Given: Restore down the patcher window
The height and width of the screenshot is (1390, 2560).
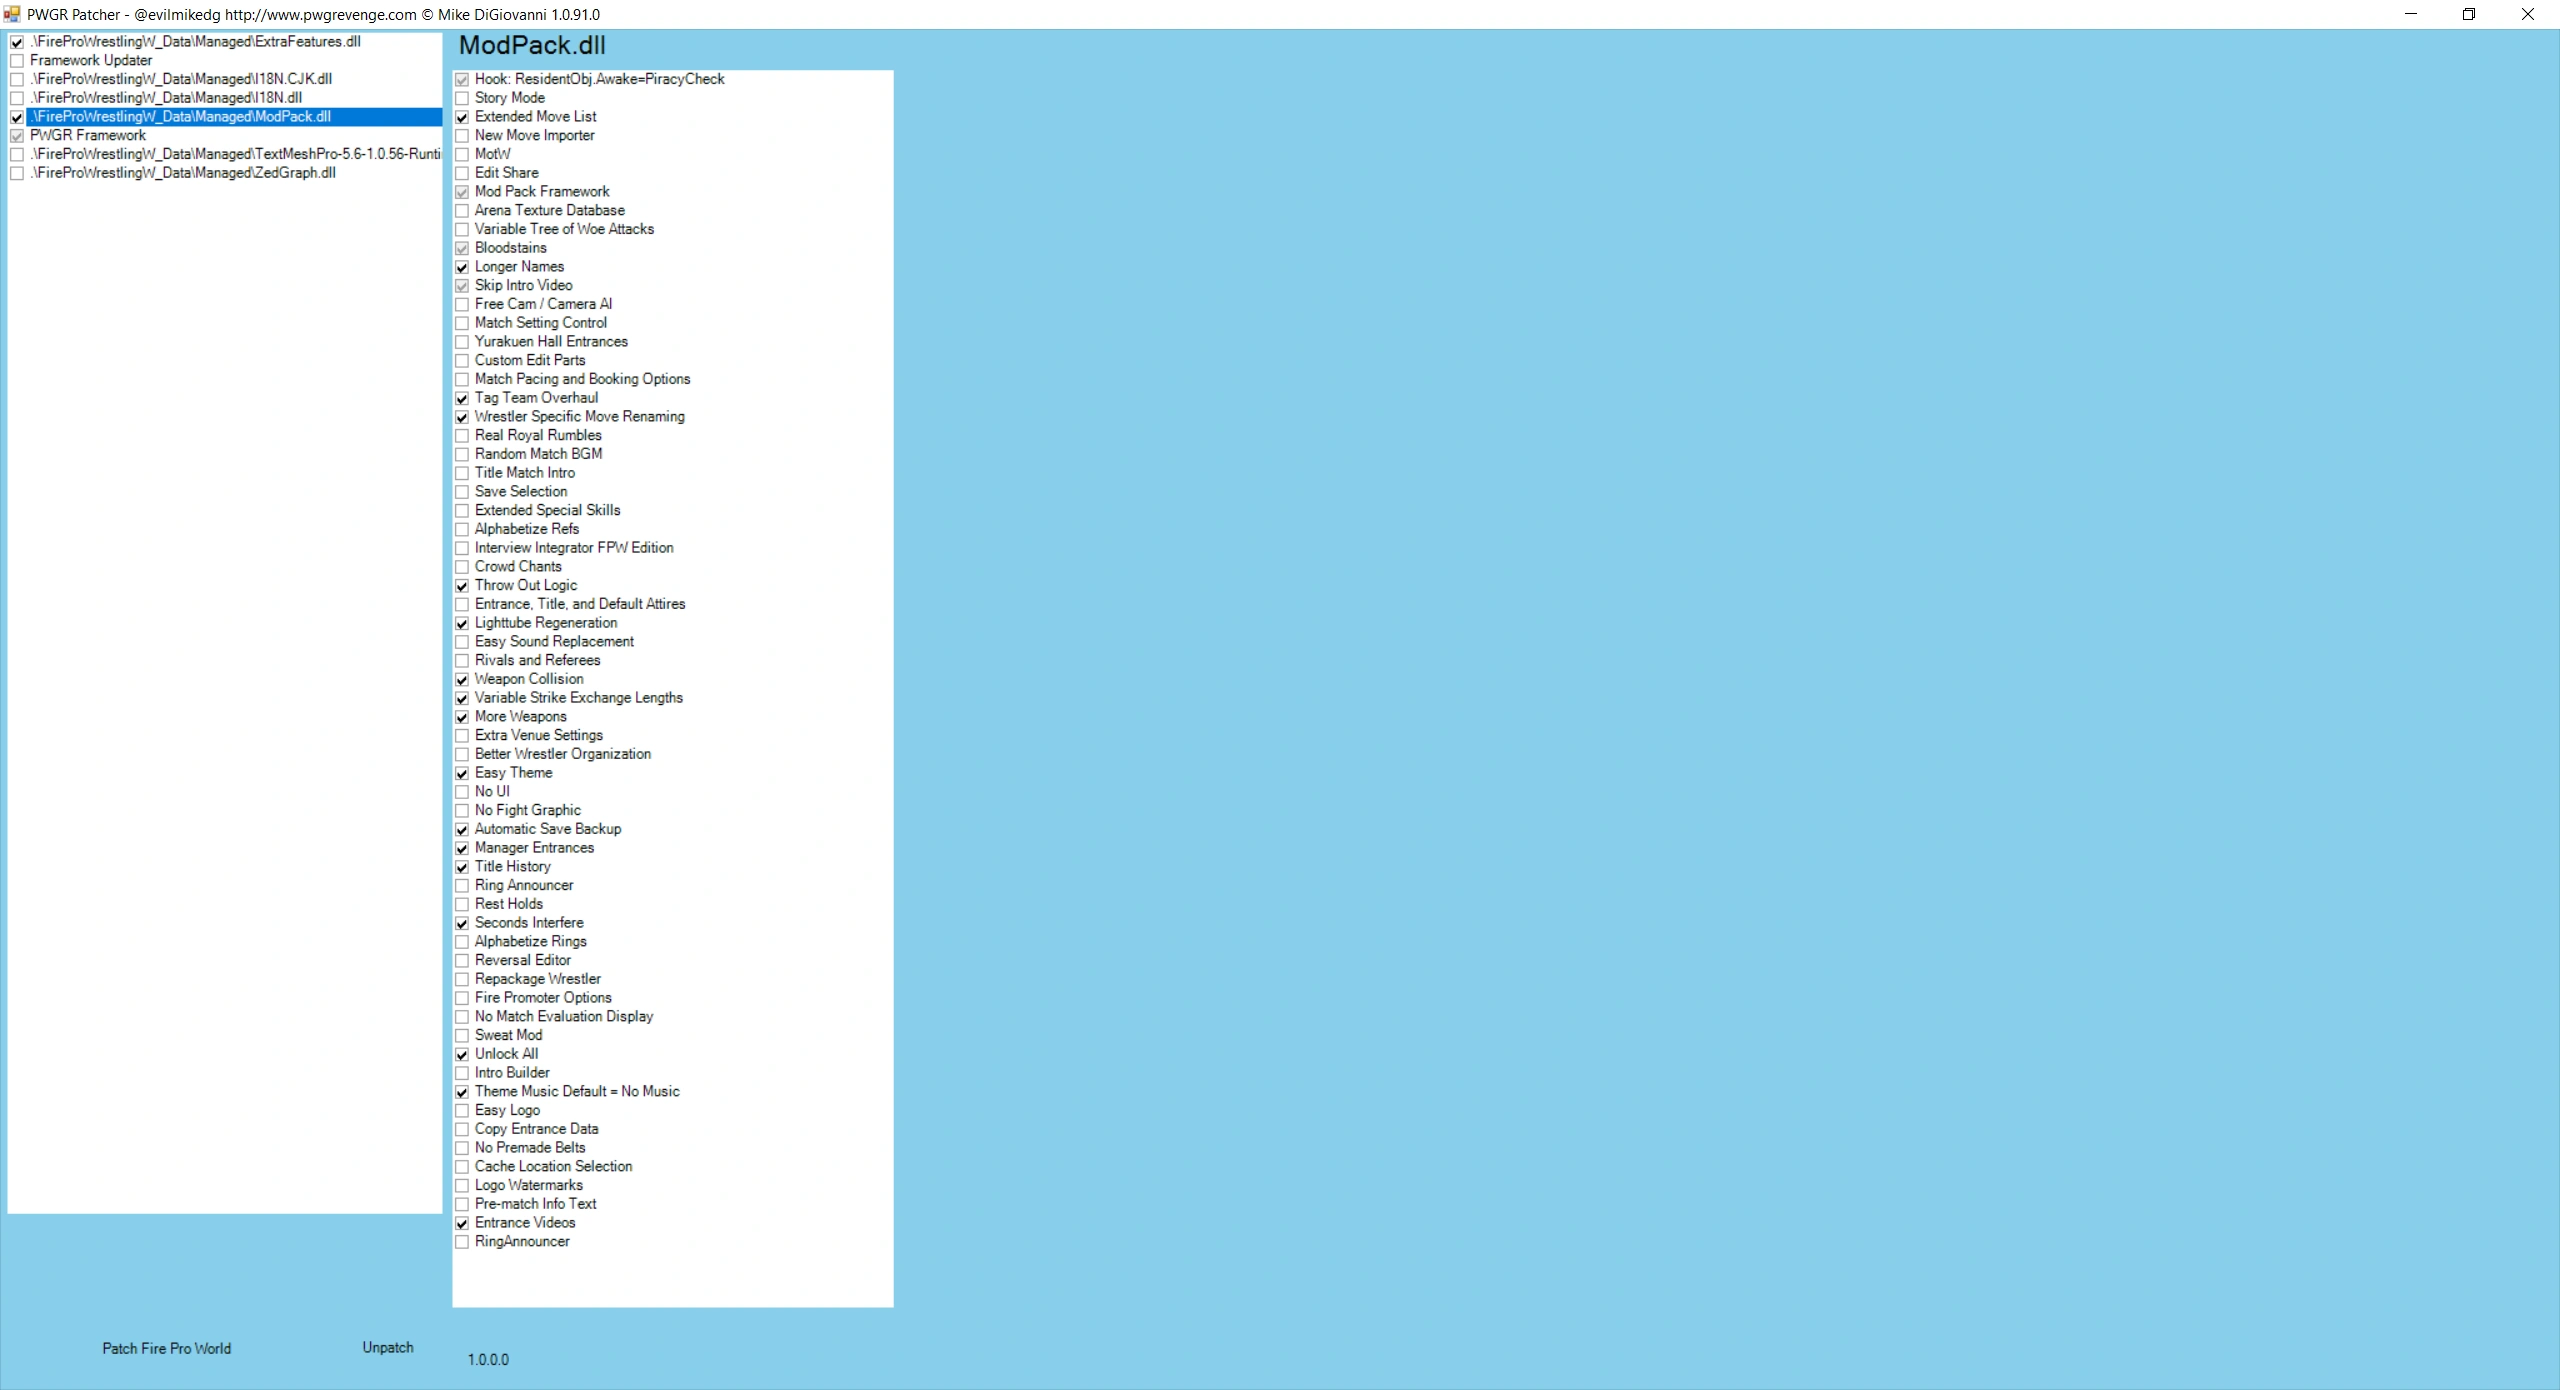Looking at the screenshot, I should (x=2468, y=14).
